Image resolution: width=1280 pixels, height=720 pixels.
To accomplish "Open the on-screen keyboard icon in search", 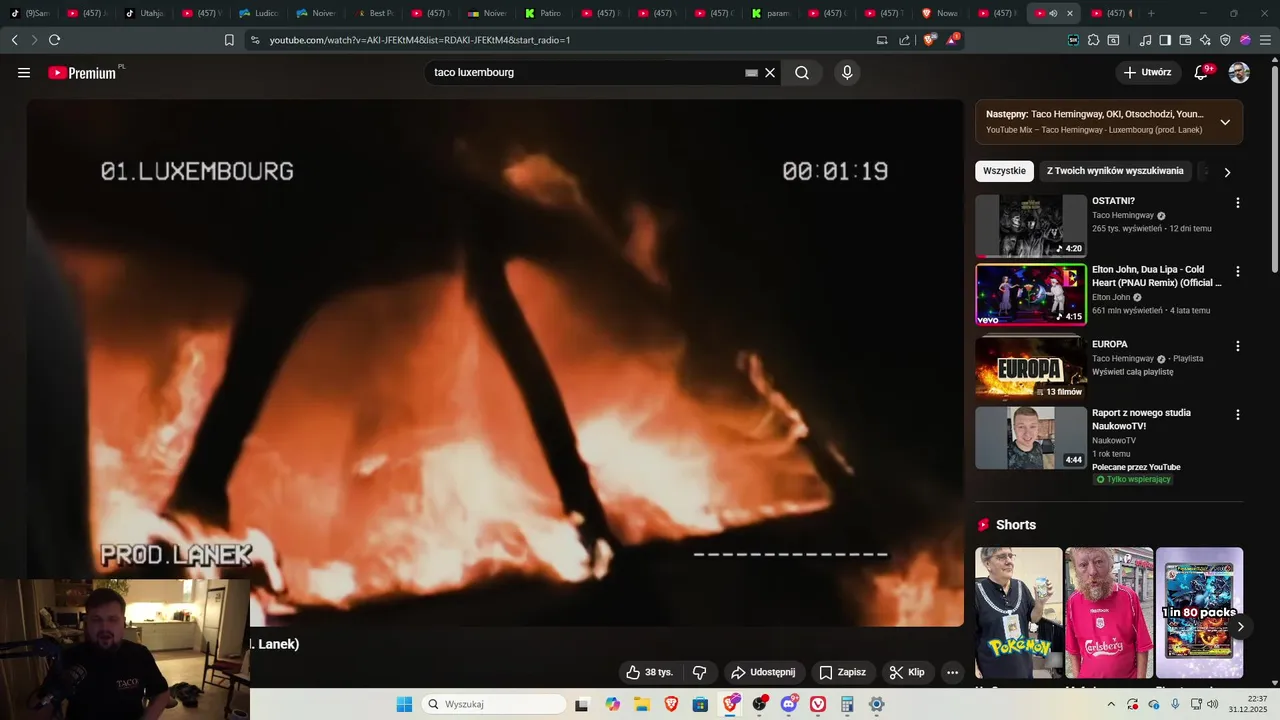I will [x=751, y=72].
